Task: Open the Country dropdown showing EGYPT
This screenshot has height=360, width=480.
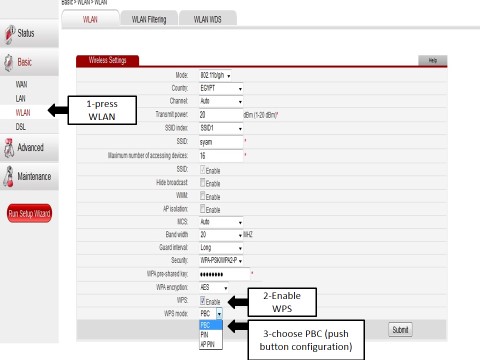Action: point(221,88)
